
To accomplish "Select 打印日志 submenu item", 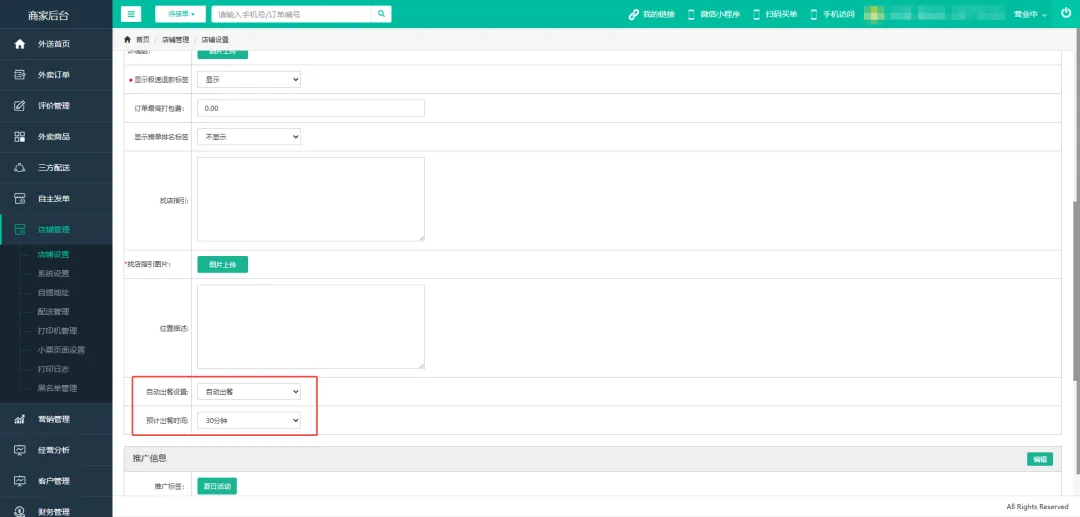I will click(53, 369).
